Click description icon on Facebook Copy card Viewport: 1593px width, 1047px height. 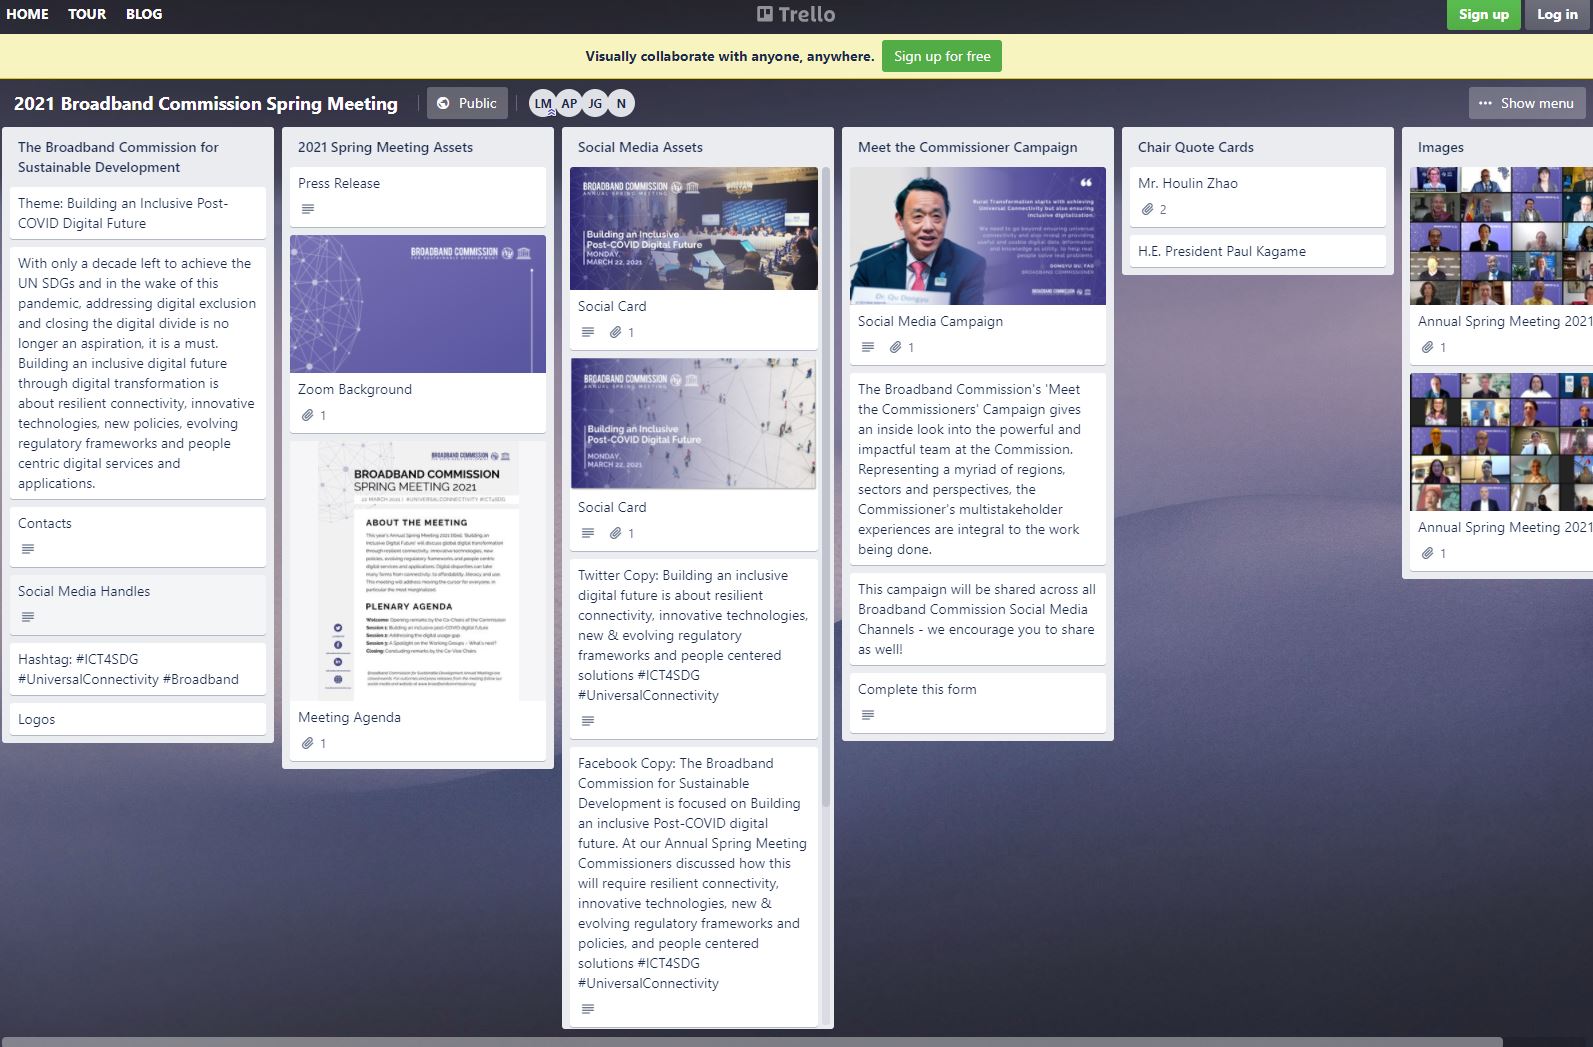click(588, 1009)
